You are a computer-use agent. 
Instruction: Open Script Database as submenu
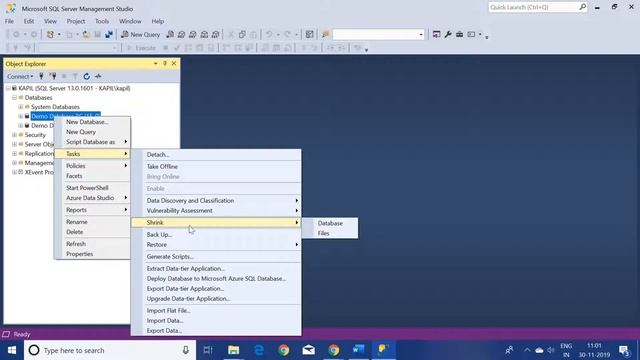tap(92, 142)
